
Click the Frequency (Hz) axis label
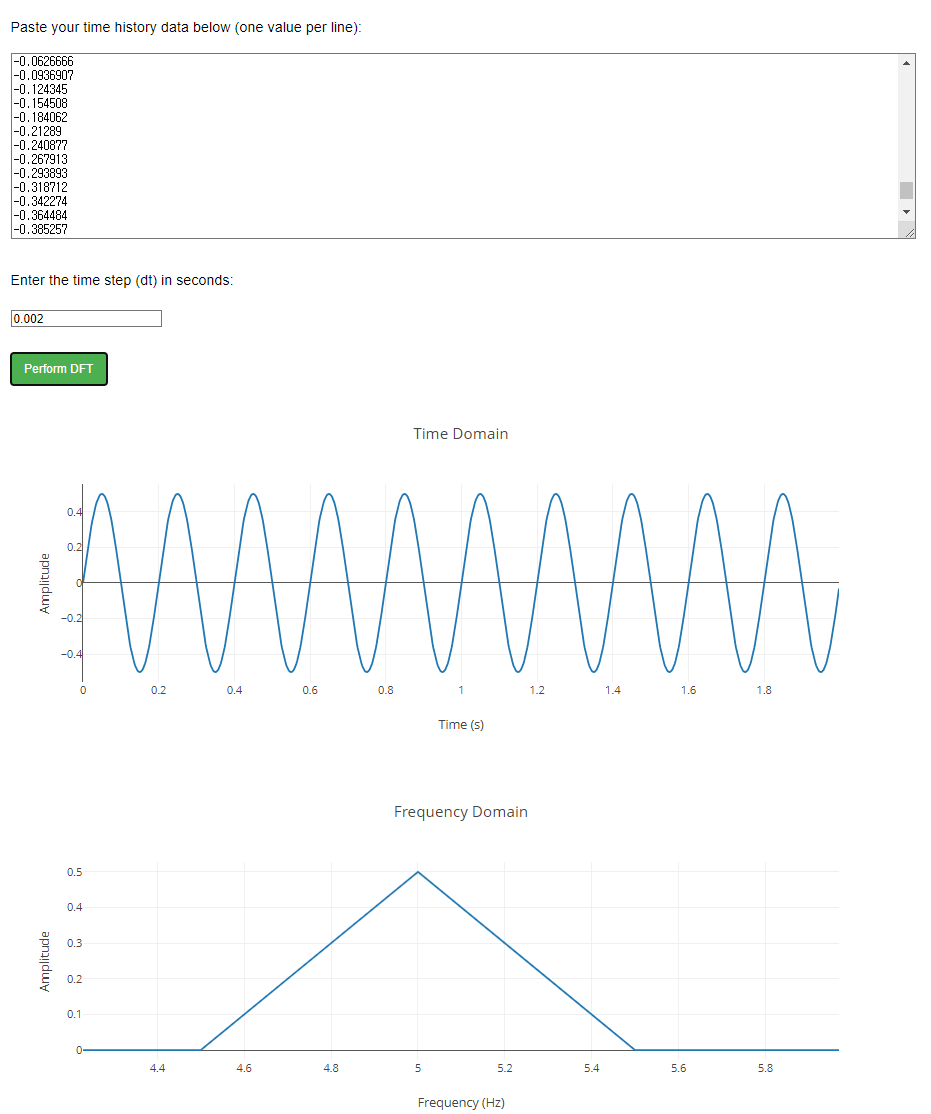[460, 1102]
